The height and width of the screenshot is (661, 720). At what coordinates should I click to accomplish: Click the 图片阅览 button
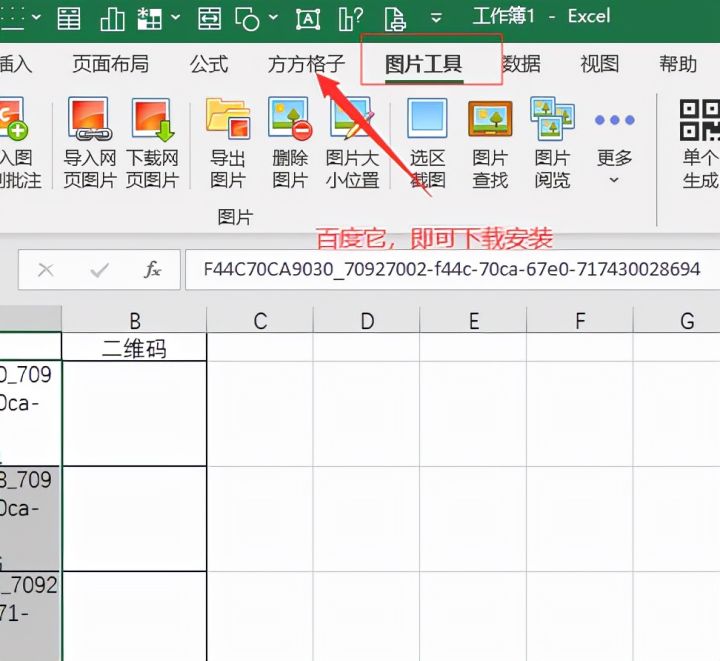(552, 143)
